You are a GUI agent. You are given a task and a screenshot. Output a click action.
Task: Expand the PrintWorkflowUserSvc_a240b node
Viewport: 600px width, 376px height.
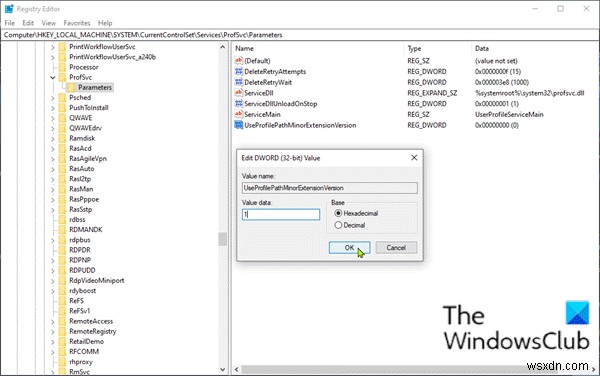52,57
